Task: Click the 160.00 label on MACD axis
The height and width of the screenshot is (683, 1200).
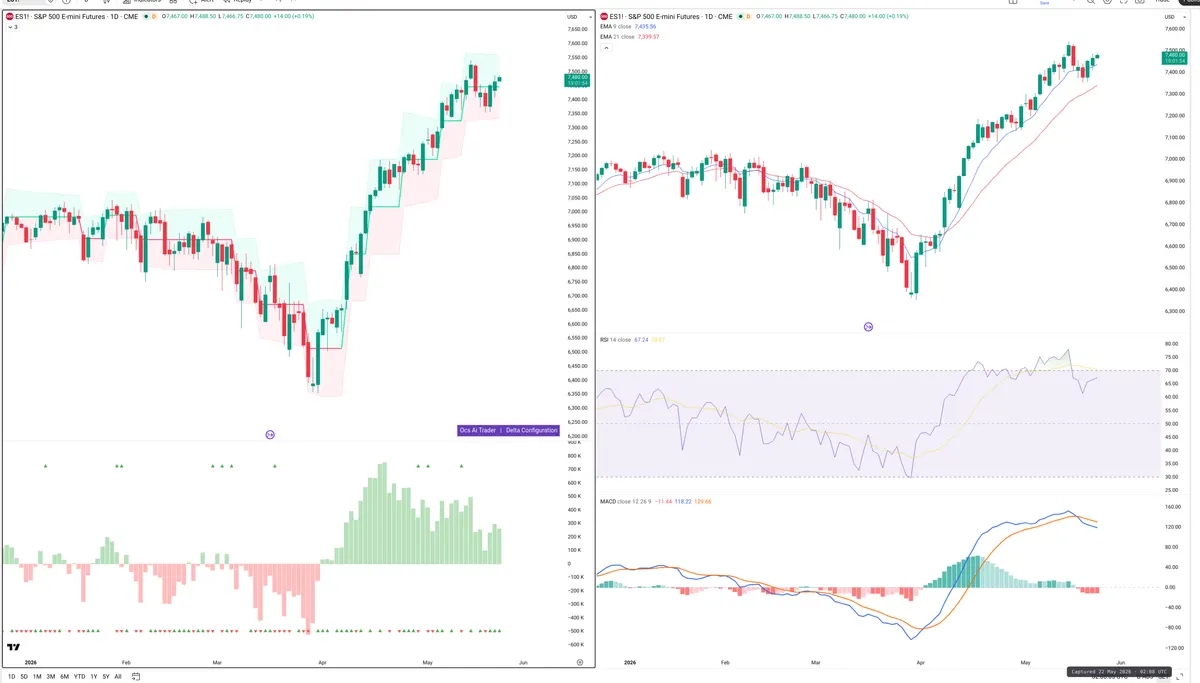Action: click(1172, 506)
